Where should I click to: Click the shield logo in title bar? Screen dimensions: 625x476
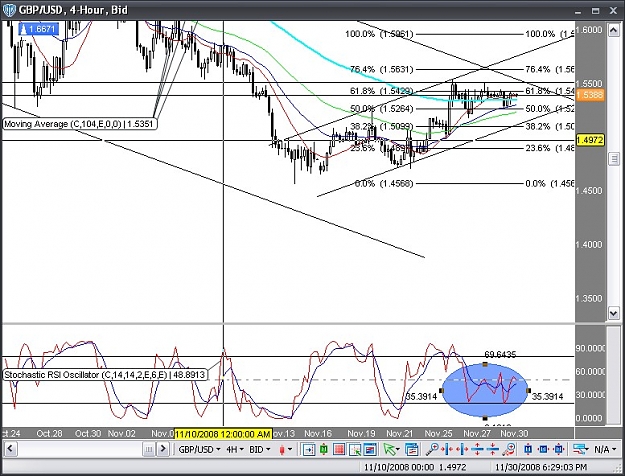pyautogui.click(x=9, y=10)
